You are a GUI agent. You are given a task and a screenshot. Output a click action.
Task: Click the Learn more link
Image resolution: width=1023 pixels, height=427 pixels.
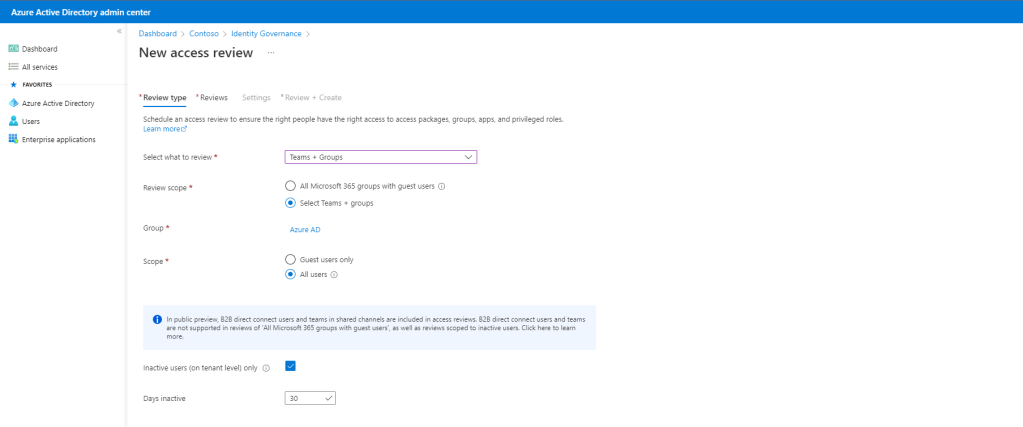pyautogui.click(x=165, y=129)
